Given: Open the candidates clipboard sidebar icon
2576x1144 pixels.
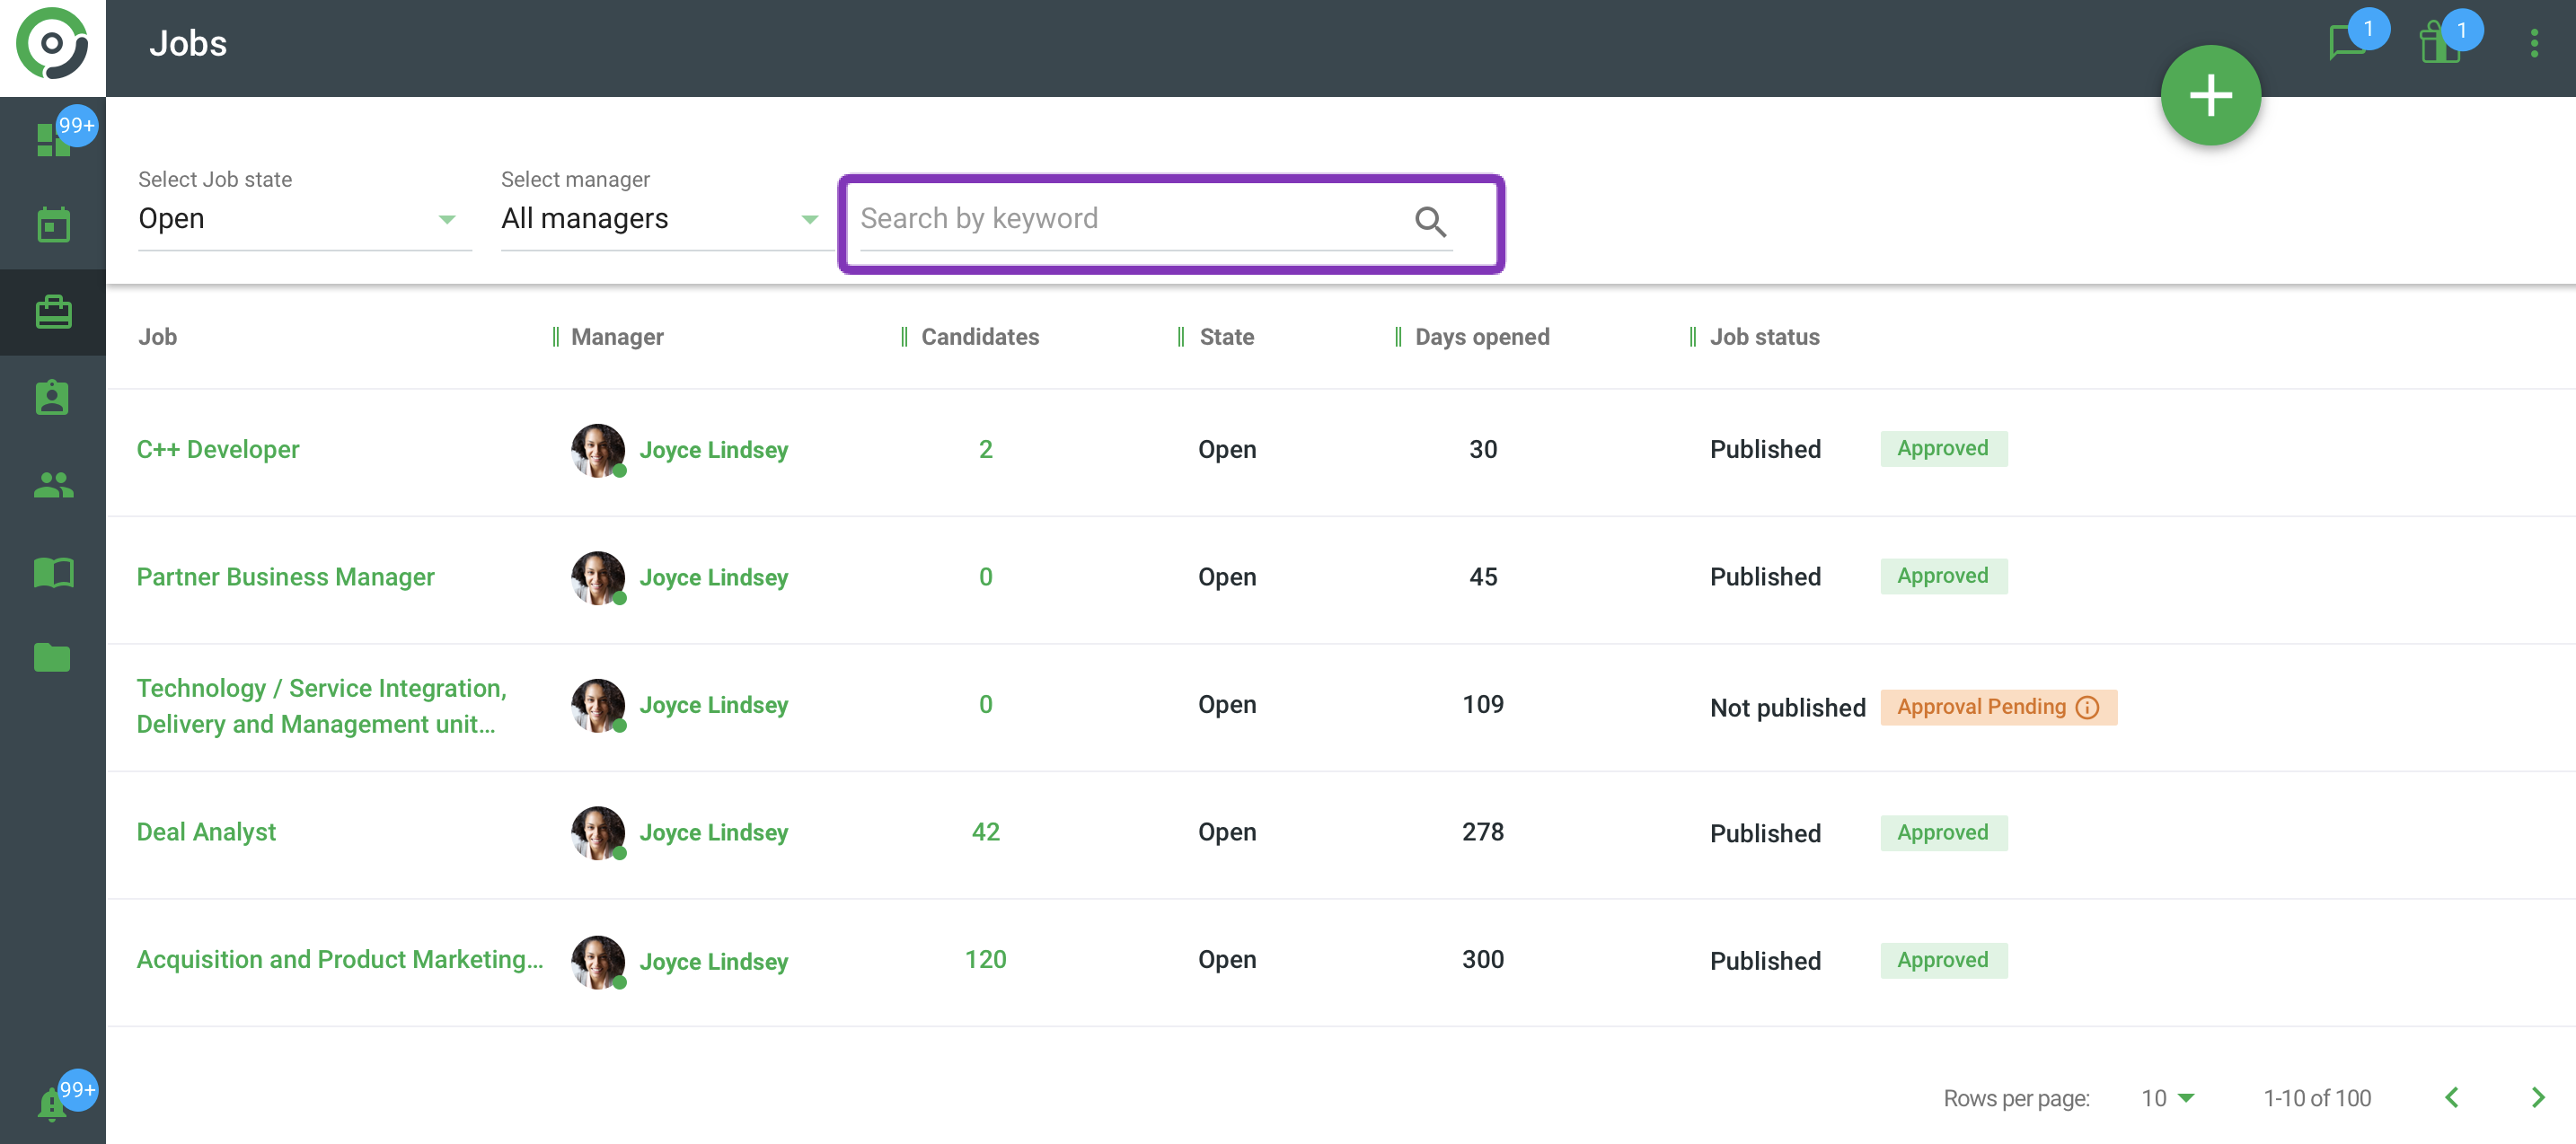Looking at the screenshot, I should pos(52,398).
